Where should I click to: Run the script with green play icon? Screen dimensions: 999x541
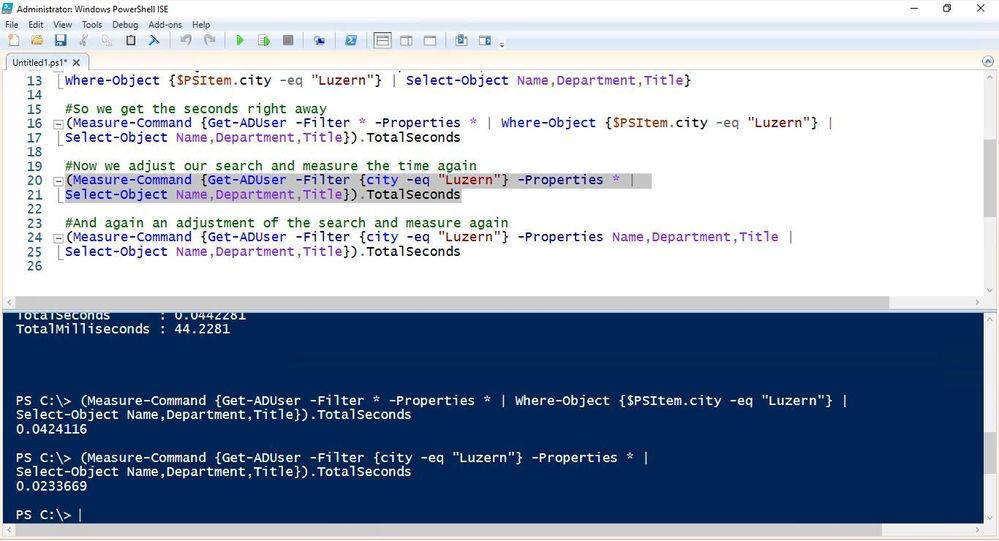[x=240, y=41]
